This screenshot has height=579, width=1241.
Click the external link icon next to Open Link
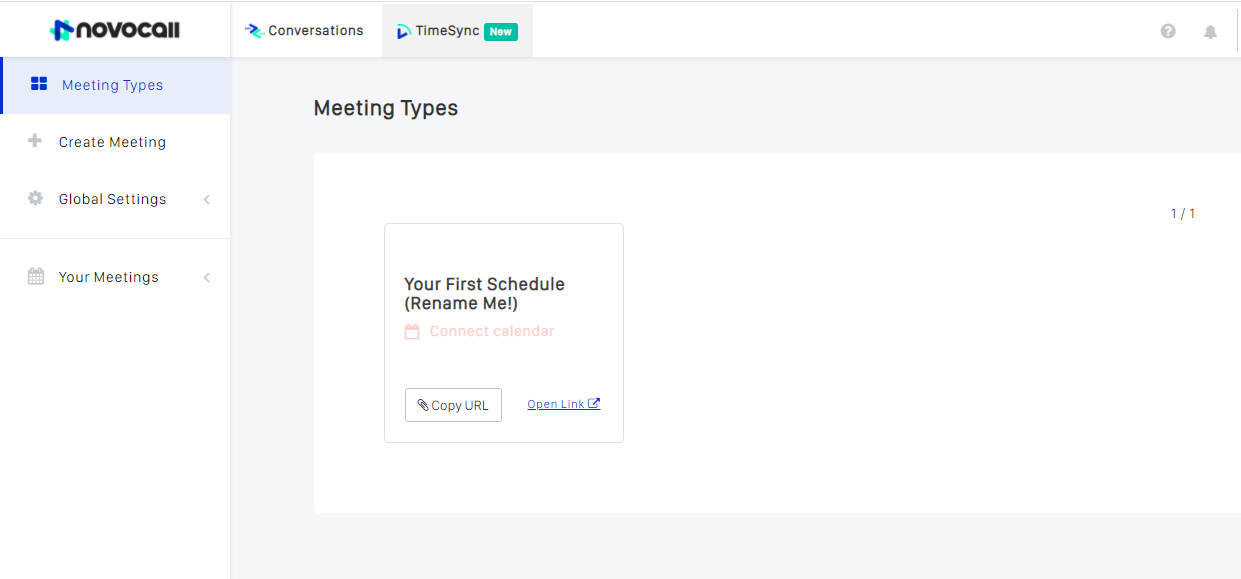(x=594, y=404)
